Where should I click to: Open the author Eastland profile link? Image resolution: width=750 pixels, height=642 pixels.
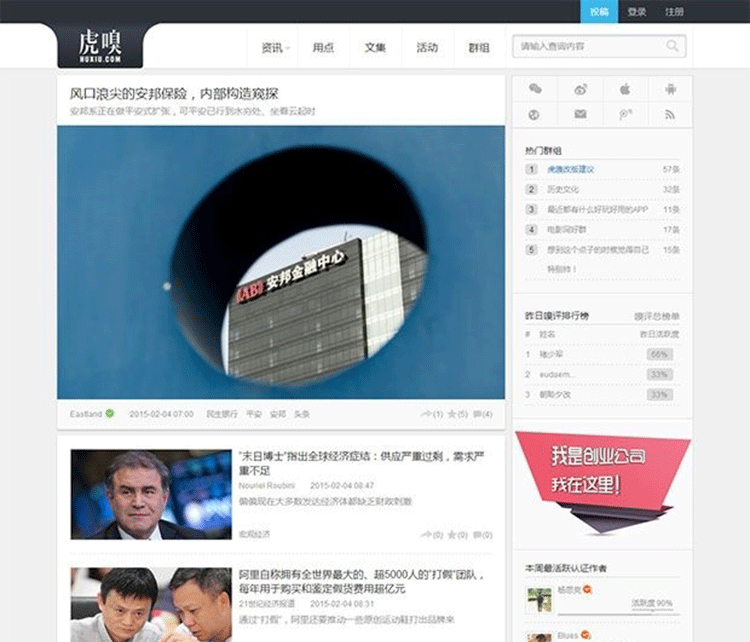click(x=86, y=414)
